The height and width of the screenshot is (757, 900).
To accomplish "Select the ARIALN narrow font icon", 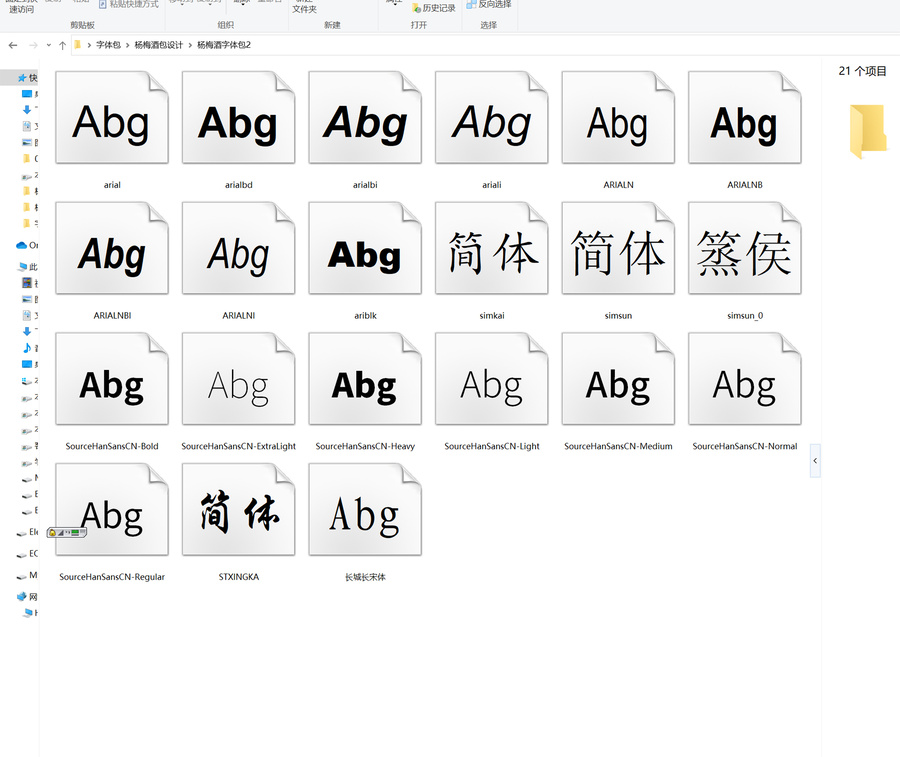I will 618,118.
